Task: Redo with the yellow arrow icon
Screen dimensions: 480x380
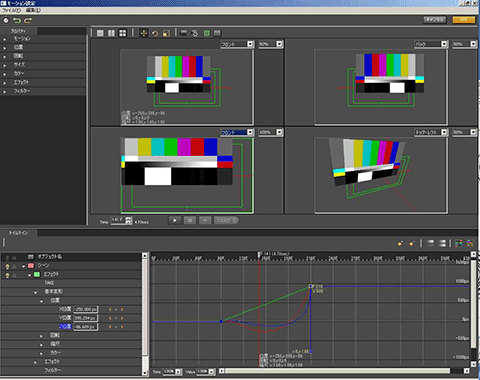Action: point(28,21)
